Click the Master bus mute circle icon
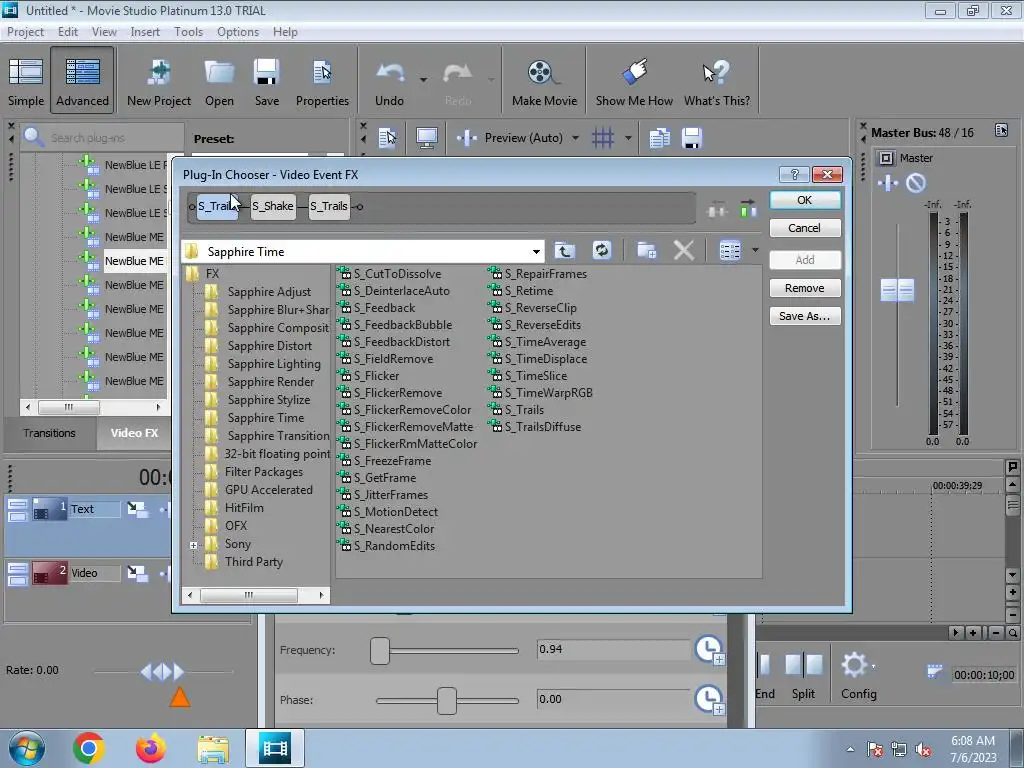 pyautogui.click(x=916, y=183)
